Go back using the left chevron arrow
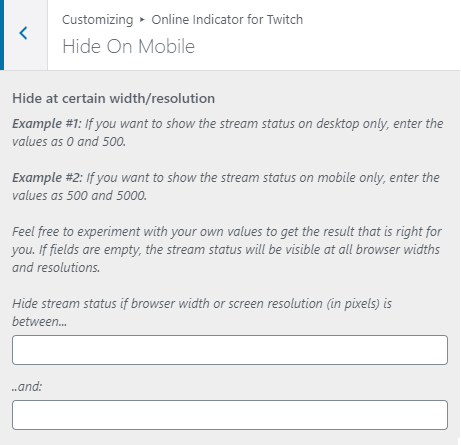 click(x=23, y=33)
